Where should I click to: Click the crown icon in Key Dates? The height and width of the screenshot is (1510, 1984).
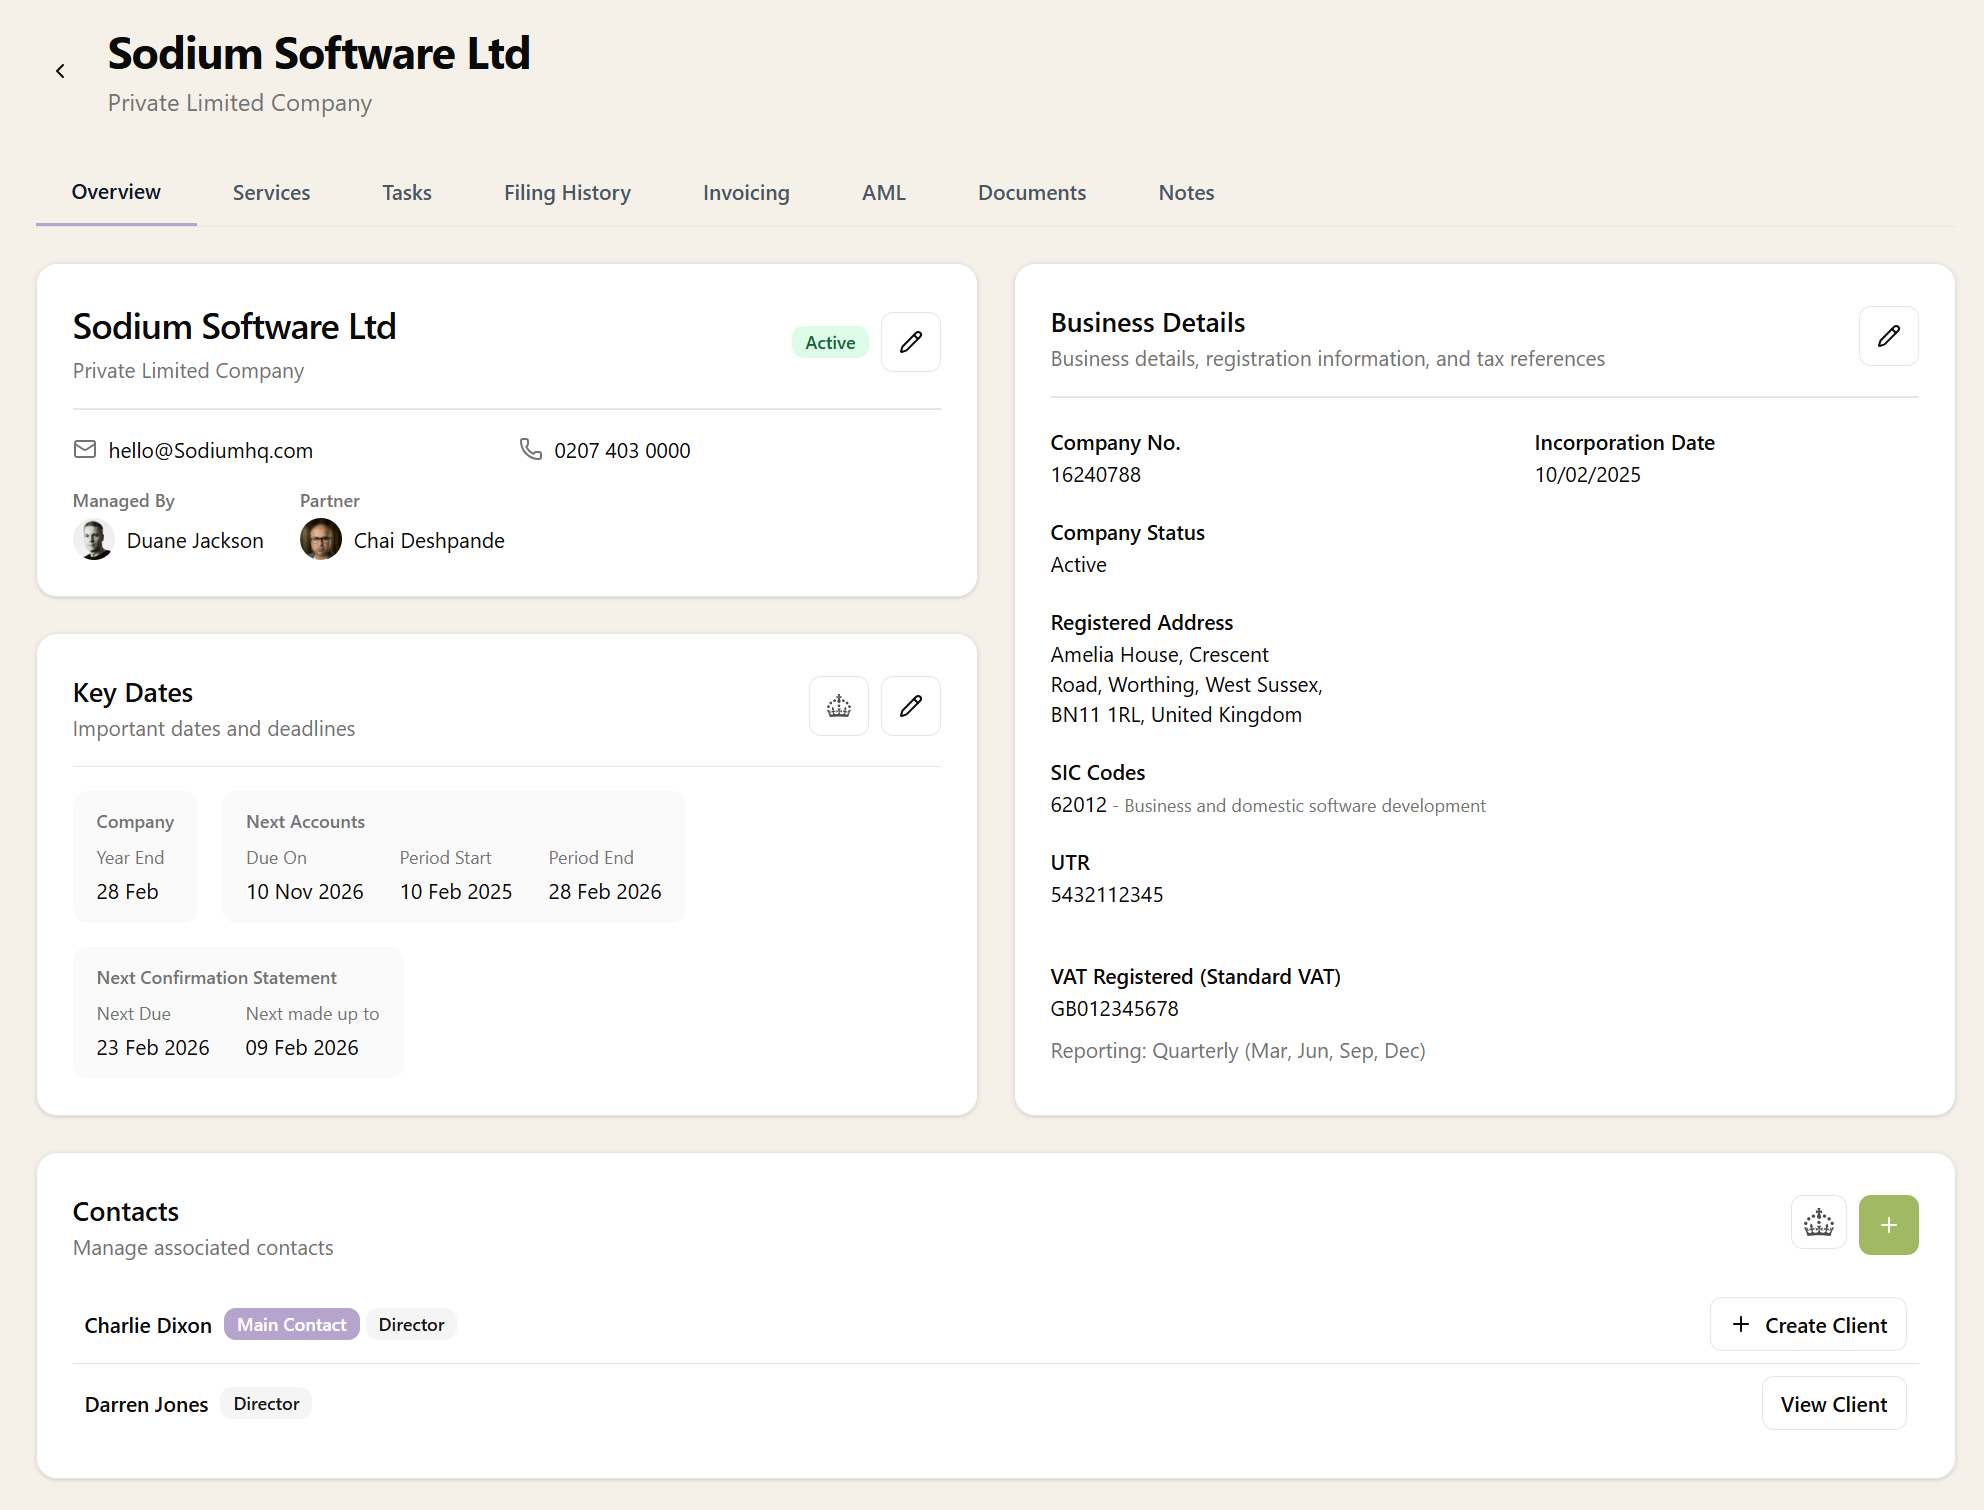pyautogui.click(x=838, y=706)
